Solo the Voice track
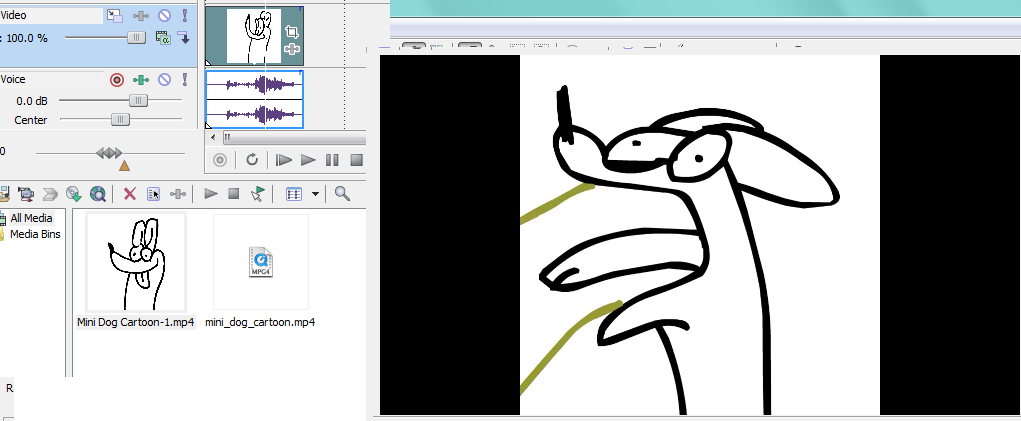Screen dimensions: 1021x421 (x=185, y=80)
